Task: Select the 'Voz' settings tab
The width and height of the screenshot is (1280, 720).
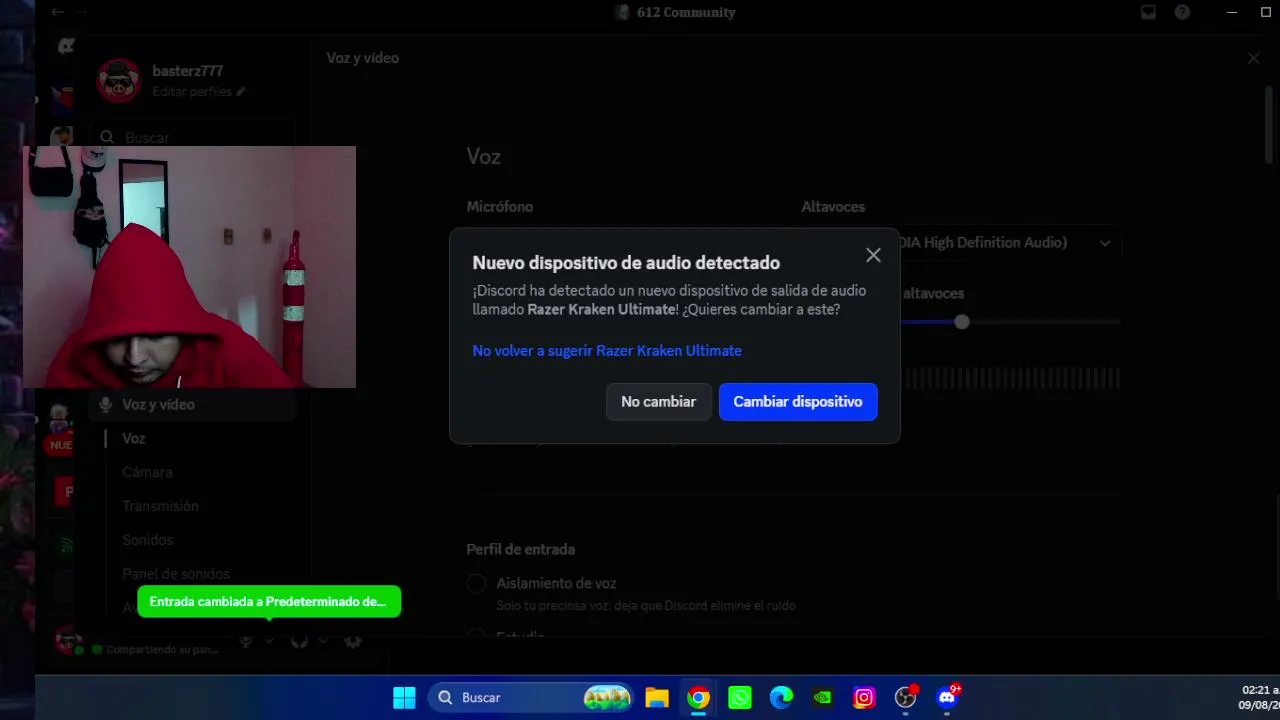Action: pyautogui.click(x=134, y=439)
